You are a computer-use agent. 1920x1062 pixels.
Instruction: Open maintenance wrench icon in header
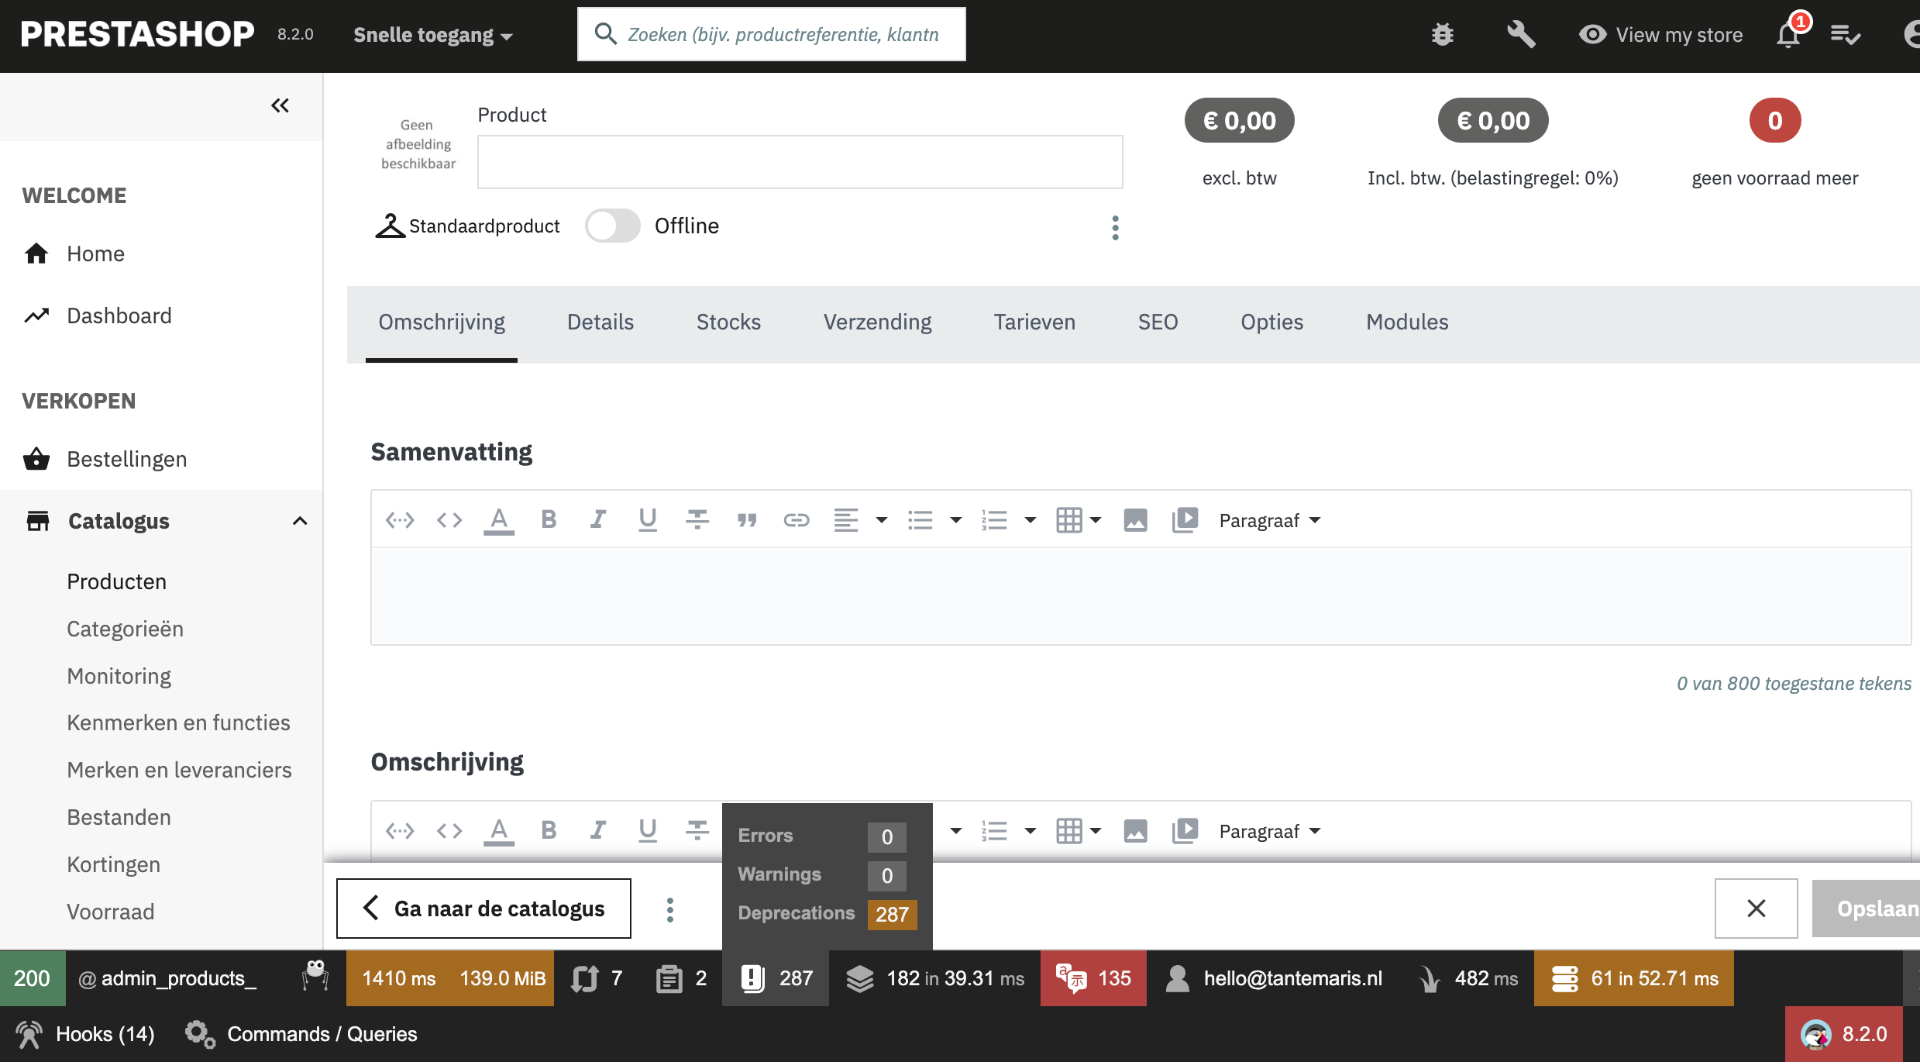[x=1521, y=35]
